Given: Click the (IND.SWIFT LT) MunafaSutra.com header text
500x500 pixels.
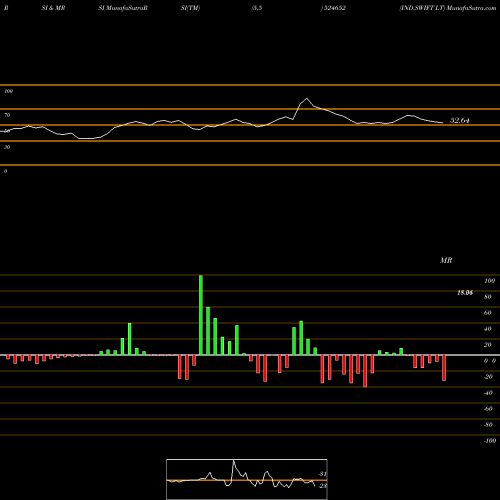Looking at the screenshot, I should click(448, 8).
